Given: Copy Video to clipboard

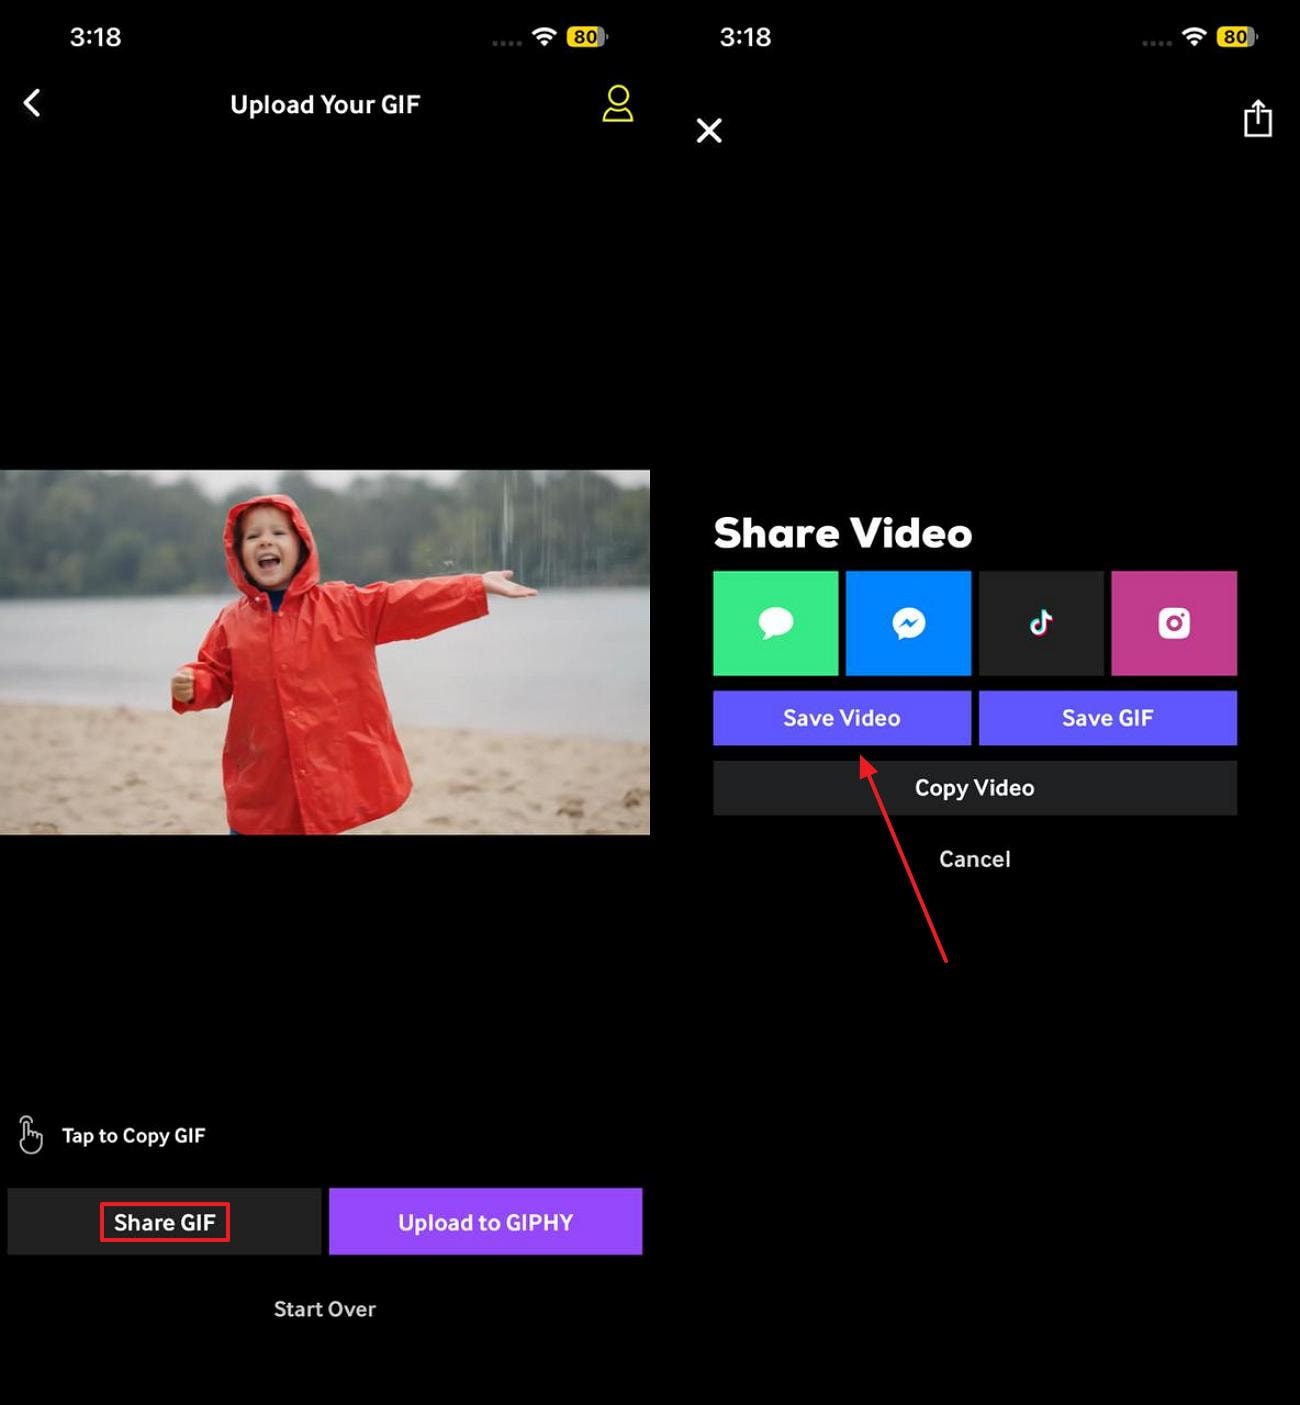Looking at the screenshot, I should pos(973,787).
